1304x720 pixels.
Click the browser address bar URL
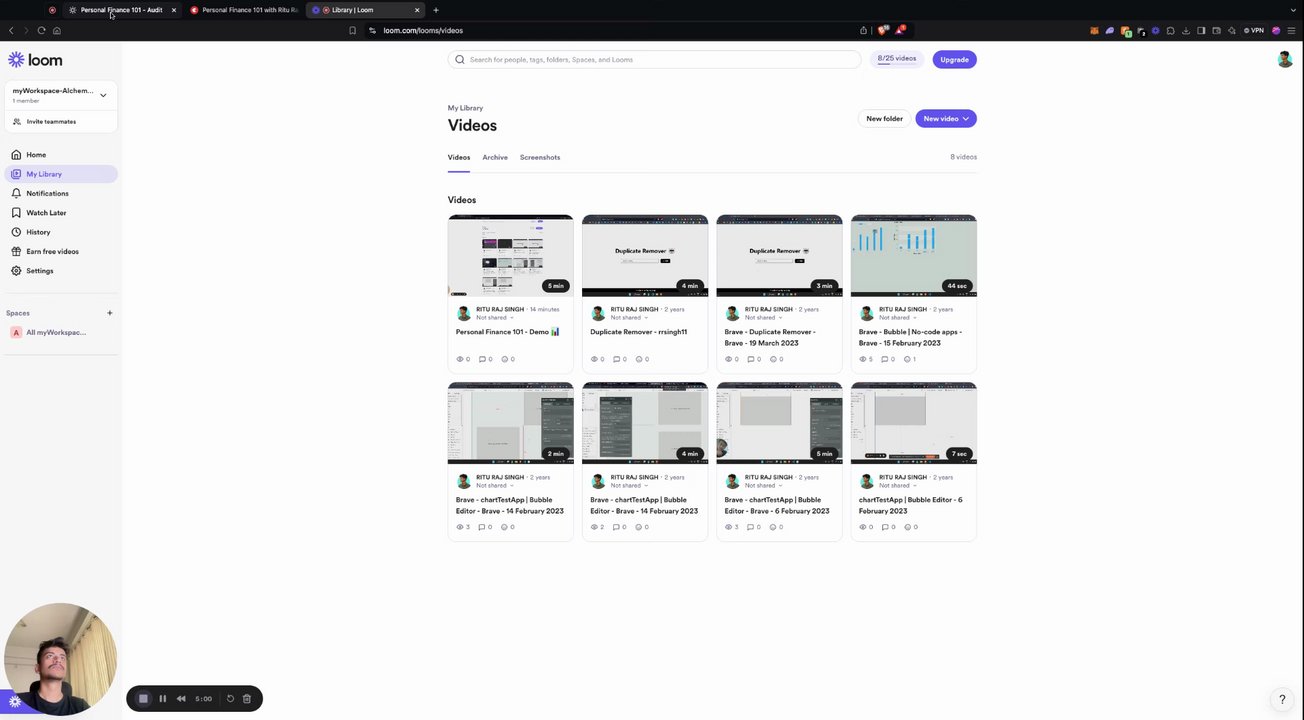coord(423,31)
